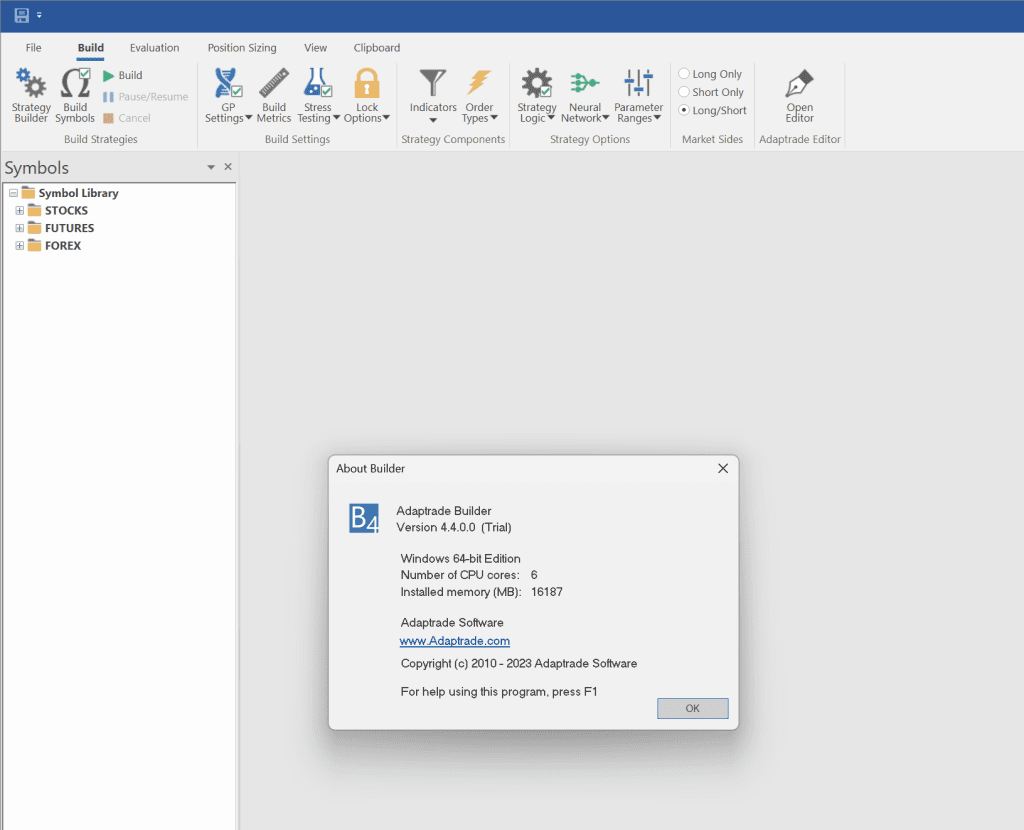Click the 'Installed memory (MB):' label
This screenshot has height=830, width=1024.
[x=460, y=592]
